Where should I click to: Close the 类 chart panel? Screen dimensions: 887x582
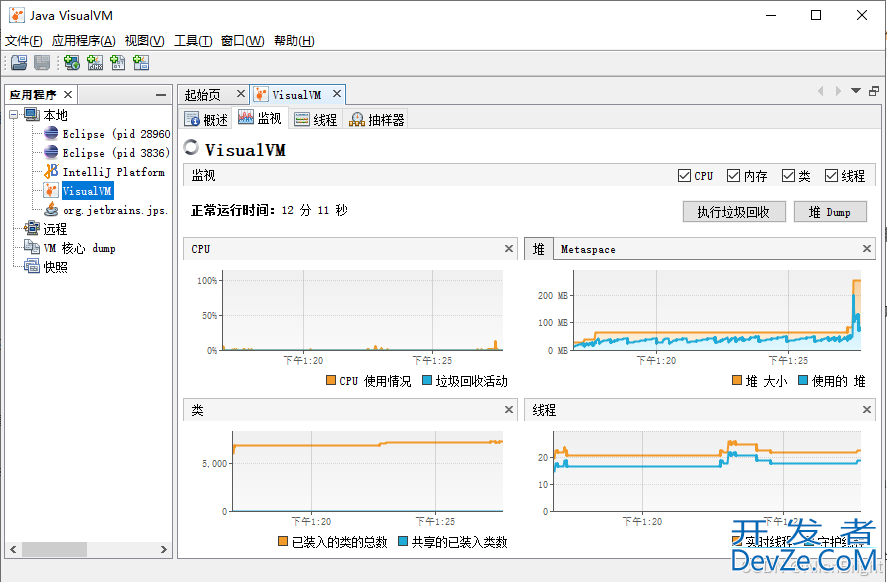509,409
